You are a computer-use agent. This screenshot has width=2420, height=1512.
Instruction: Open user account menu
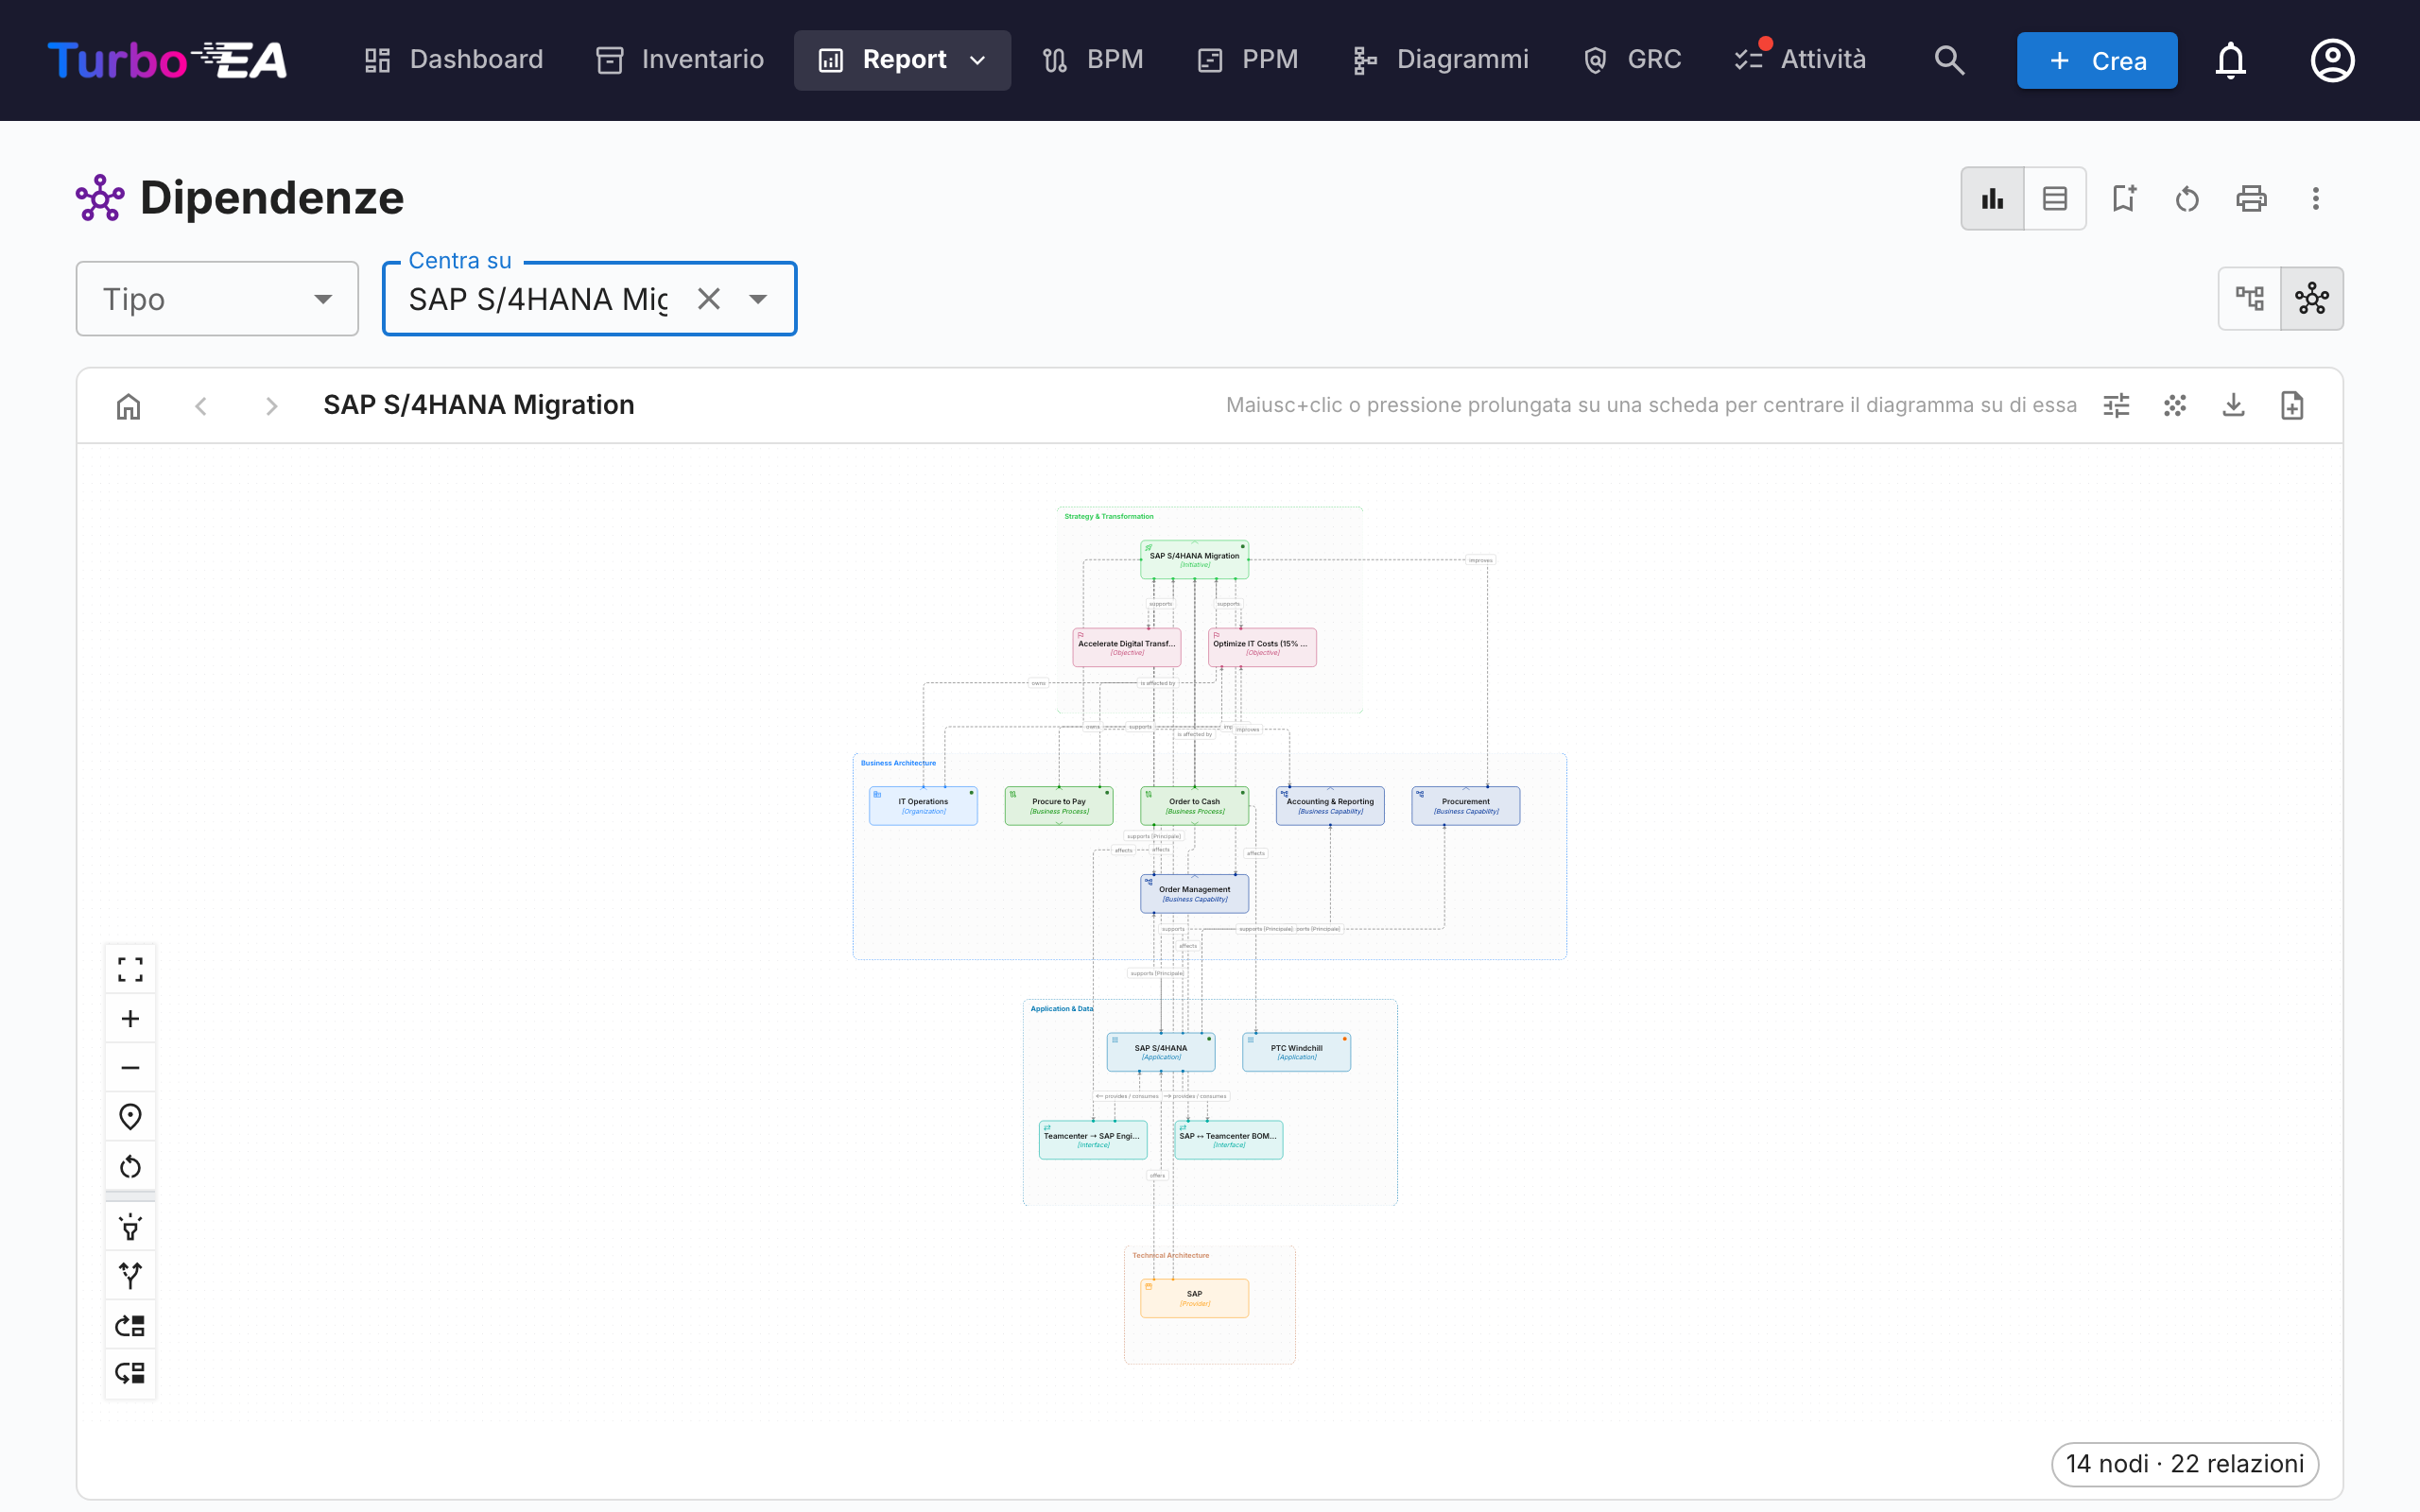click(2332, 60)
